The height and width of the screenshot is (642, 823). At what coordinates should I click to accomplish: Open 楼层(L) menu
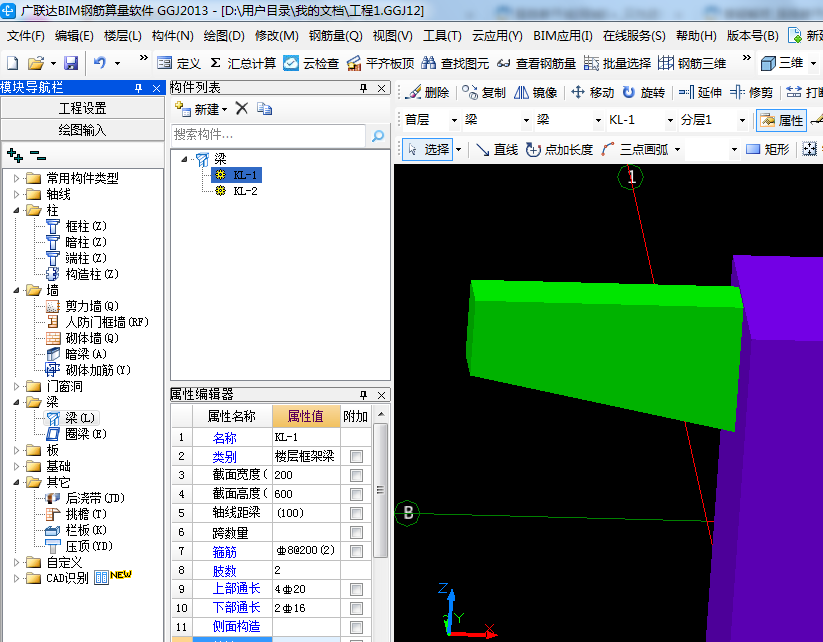click(123, 36)
